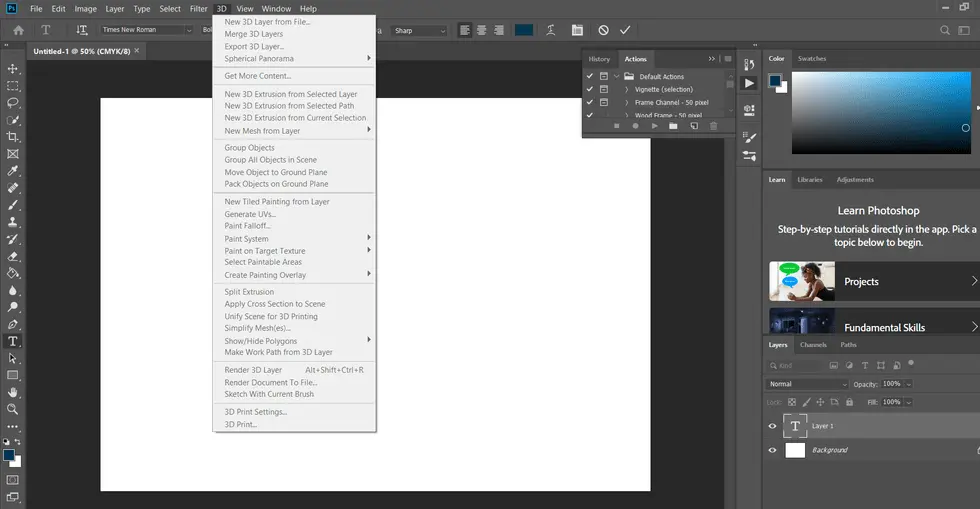Toggle Frame Channel action checkmark
Image resolution: width=980 pixels, height=509 pixels.
tap(589, 102)
